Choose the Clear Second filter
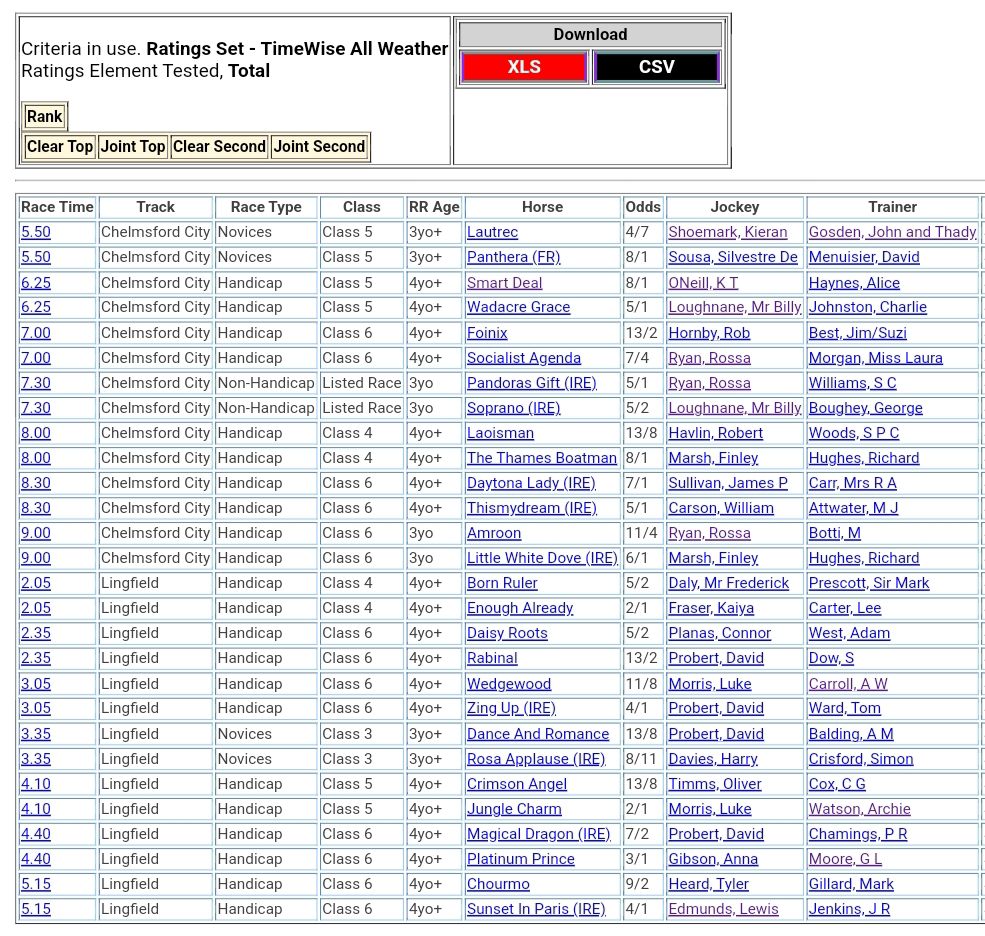 tap(219, 147)
